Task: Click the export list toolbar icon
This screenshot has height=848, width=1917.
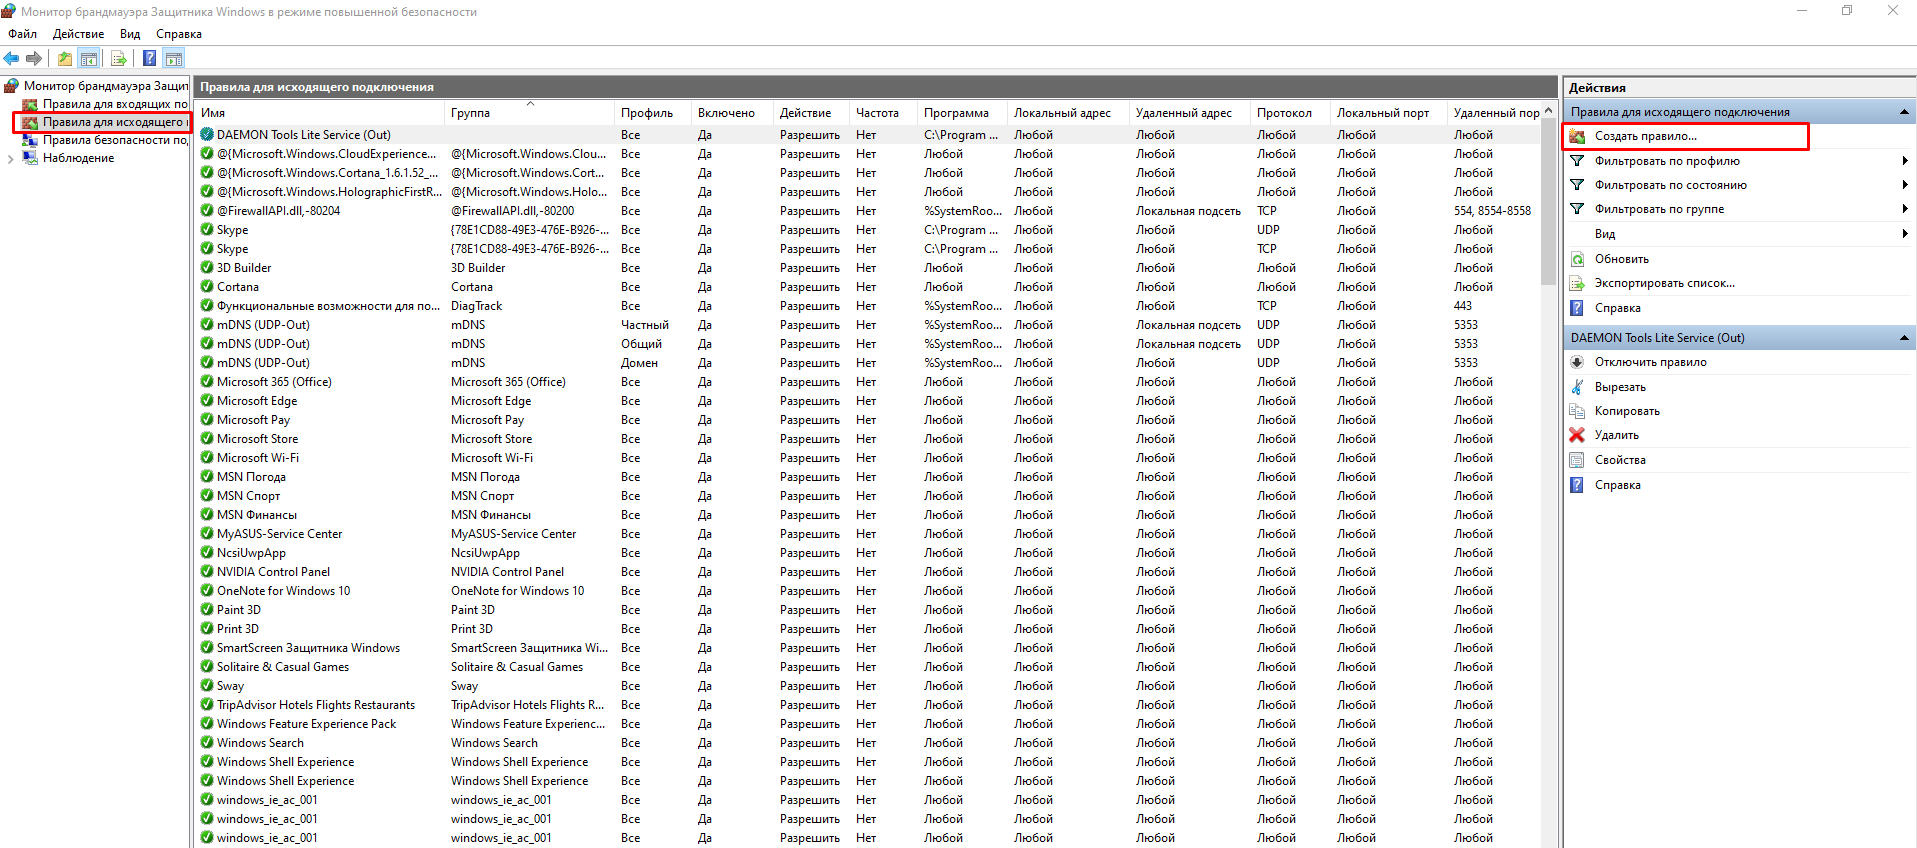Action: tap(119, 58)
